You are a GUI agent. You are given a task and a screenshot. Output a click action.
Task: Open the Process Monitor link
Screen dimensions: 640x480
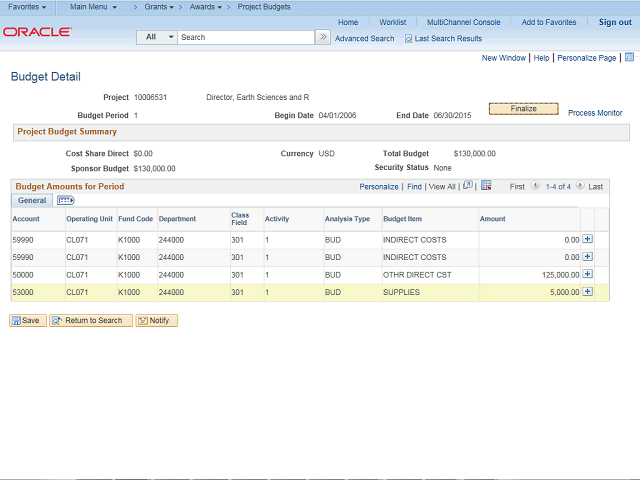[595, 113]
